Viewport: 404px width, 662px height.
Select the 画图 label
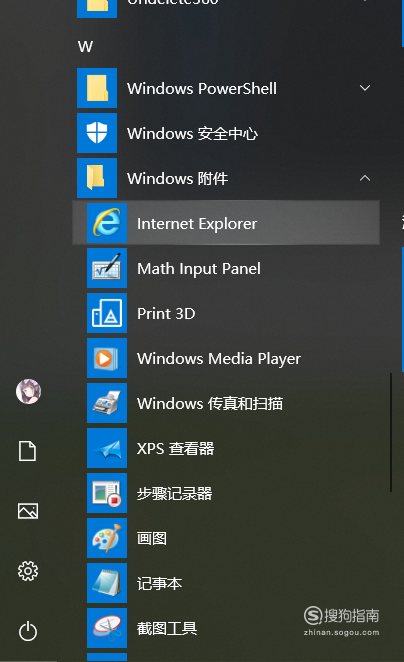click(x=152, y=538)
